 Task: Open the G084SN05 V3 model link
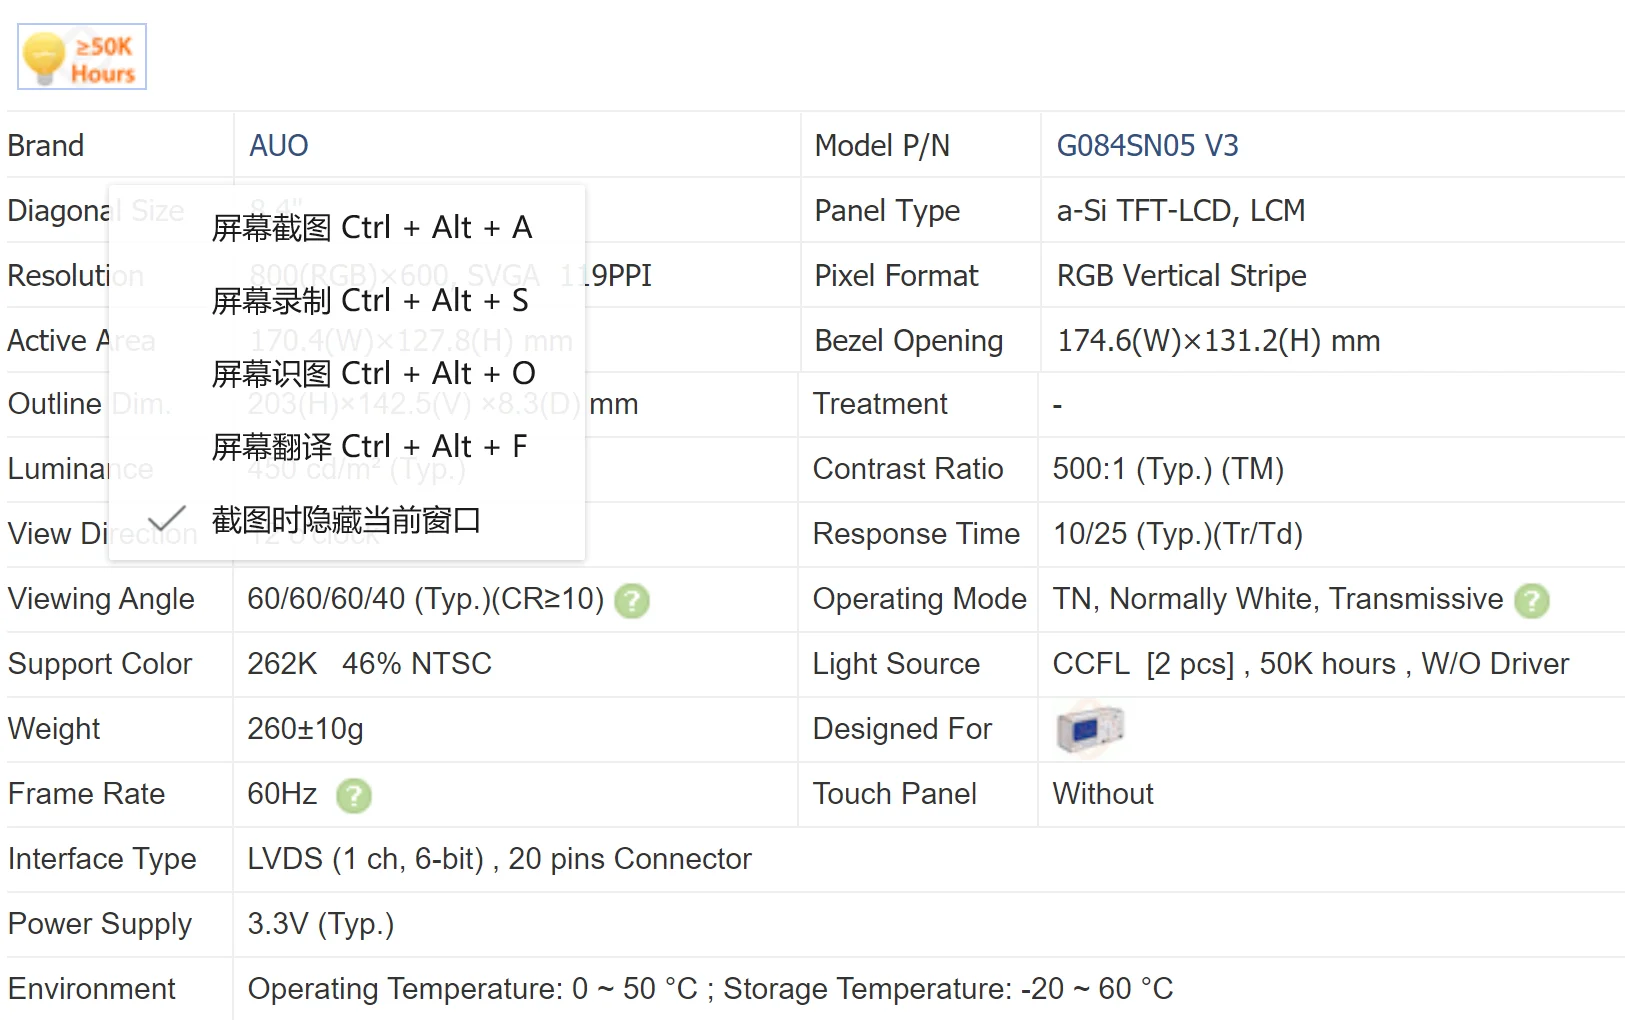pyautogui.click(x=1147, y=146)
